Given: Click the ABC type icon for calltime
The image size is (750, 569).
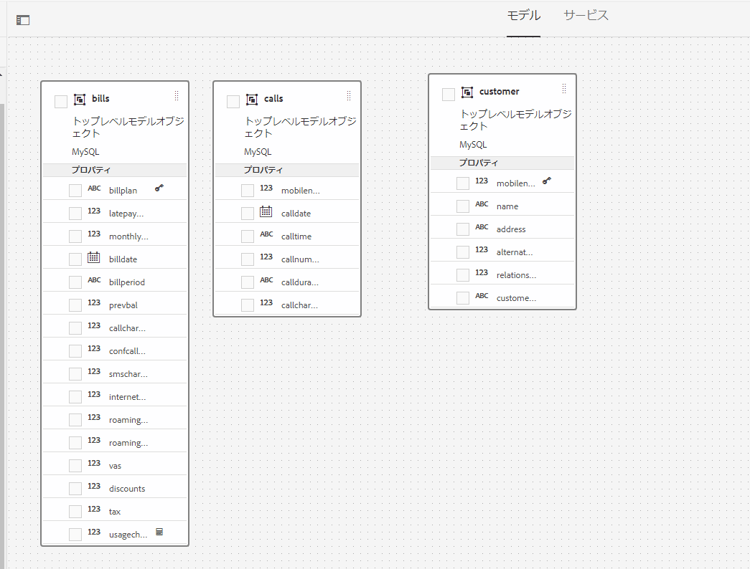Looking at the screenshot, I should coord(266,234).
